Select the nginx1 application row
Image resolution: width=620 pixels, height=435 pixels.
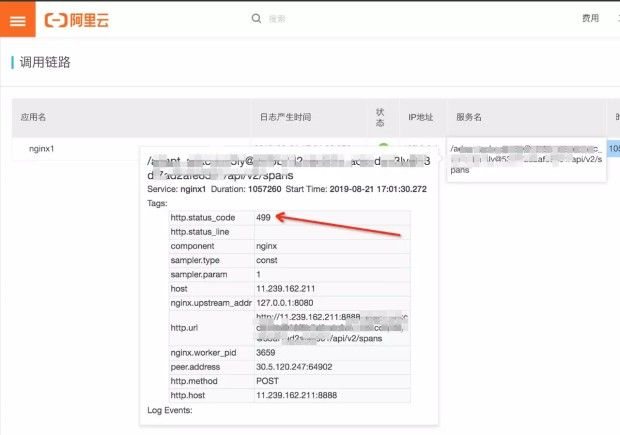coord(42,149)
